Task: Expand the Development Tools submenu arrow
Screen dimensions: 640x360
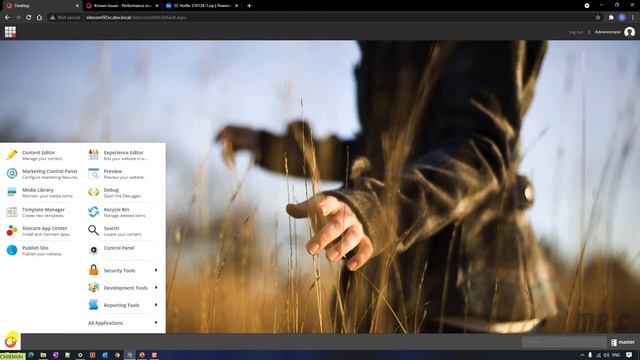Action: pyautogui.click(x=156, y=288)
